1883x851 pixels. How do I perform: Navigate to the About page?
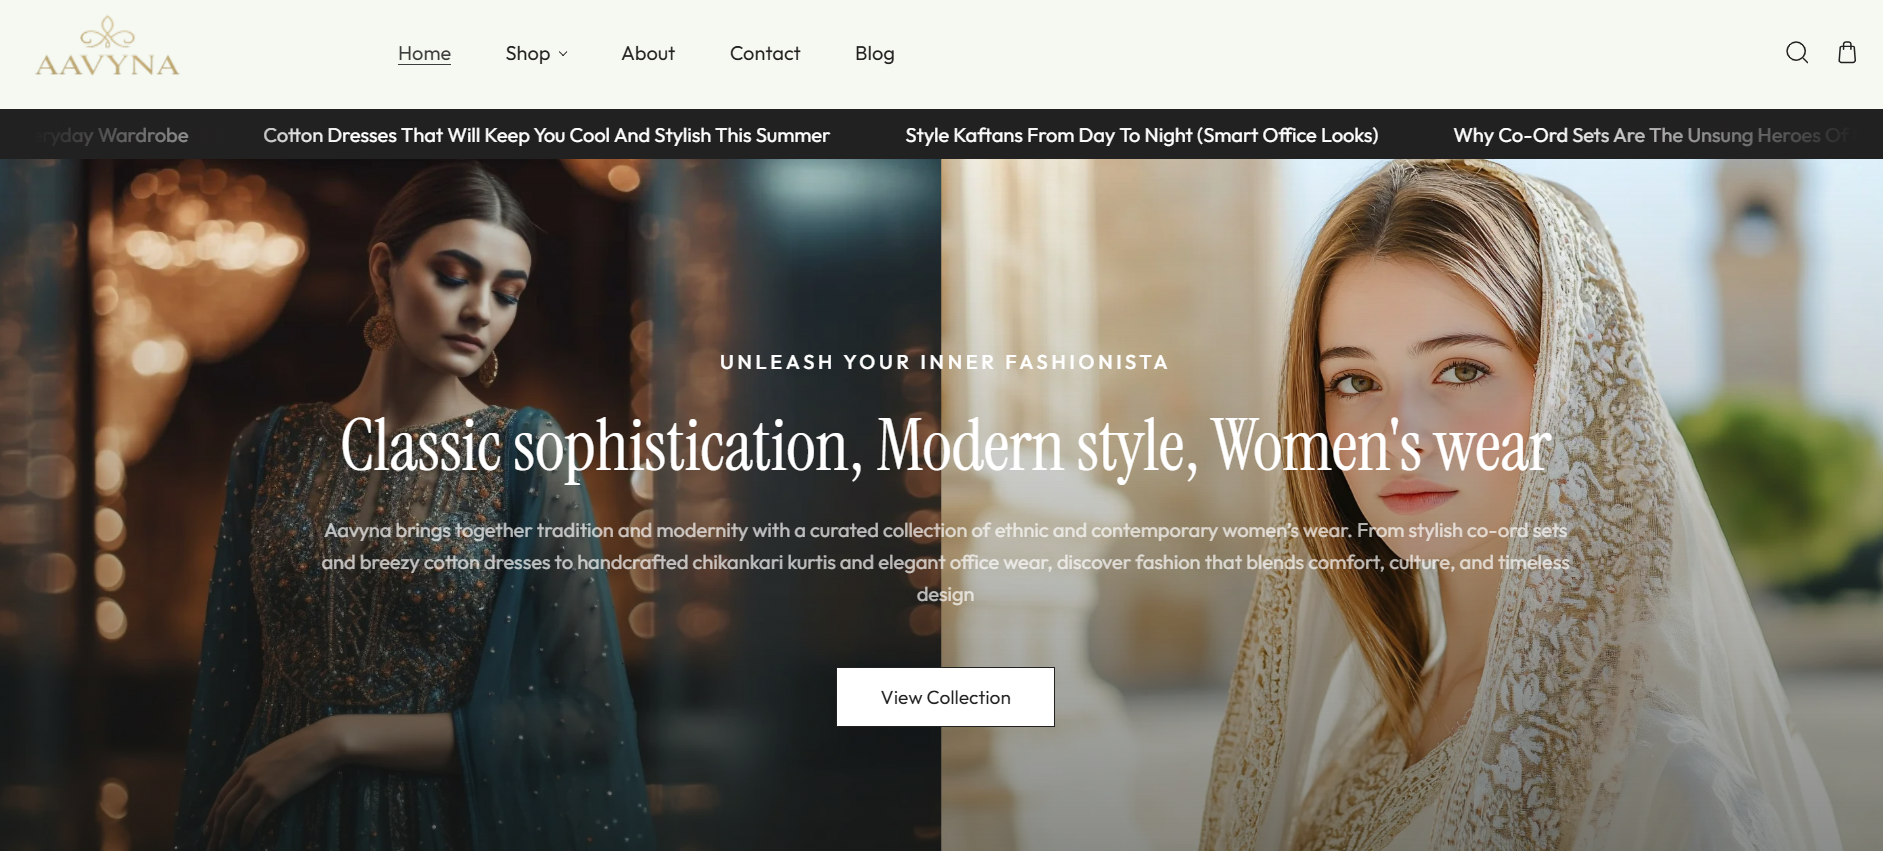tap(647, 54)
